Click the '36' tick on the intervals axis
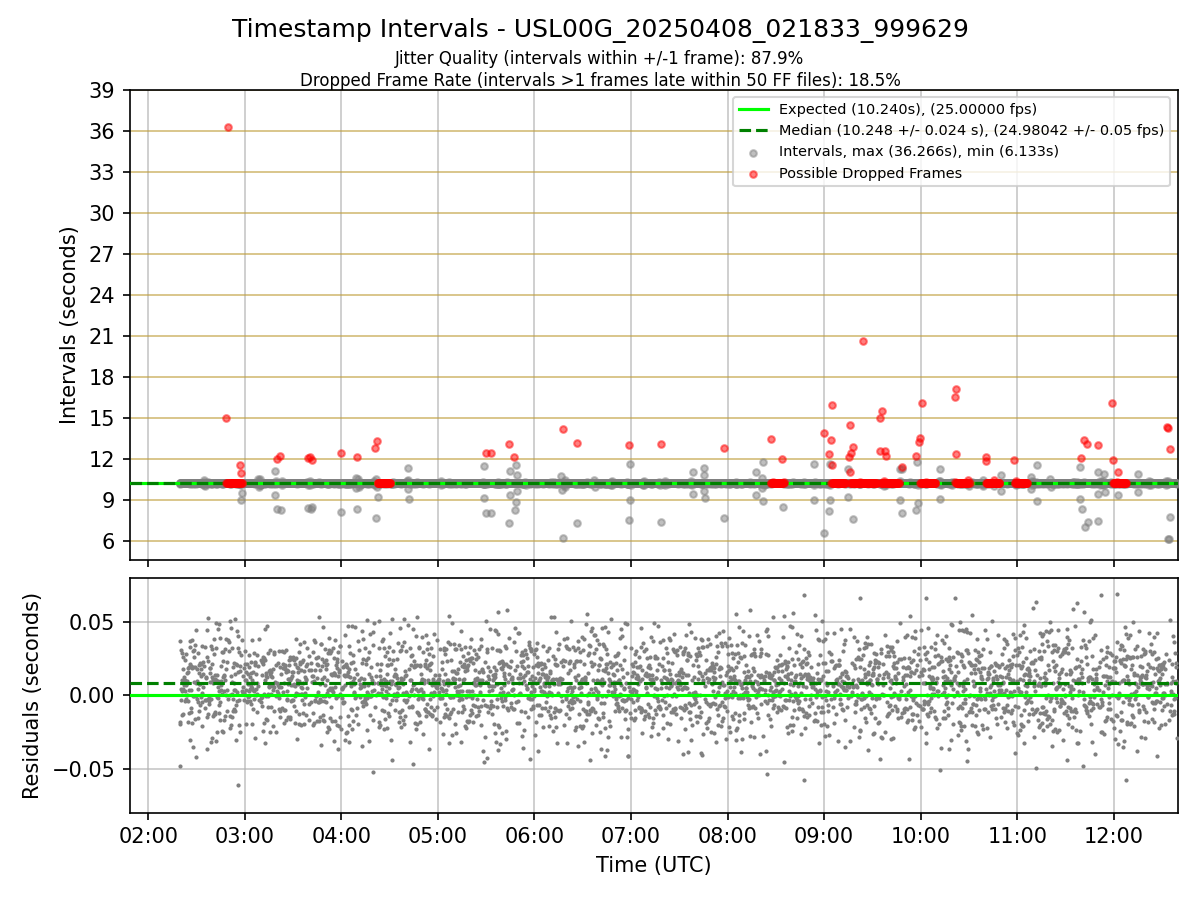1200x900 pixels. click(102, 132)
